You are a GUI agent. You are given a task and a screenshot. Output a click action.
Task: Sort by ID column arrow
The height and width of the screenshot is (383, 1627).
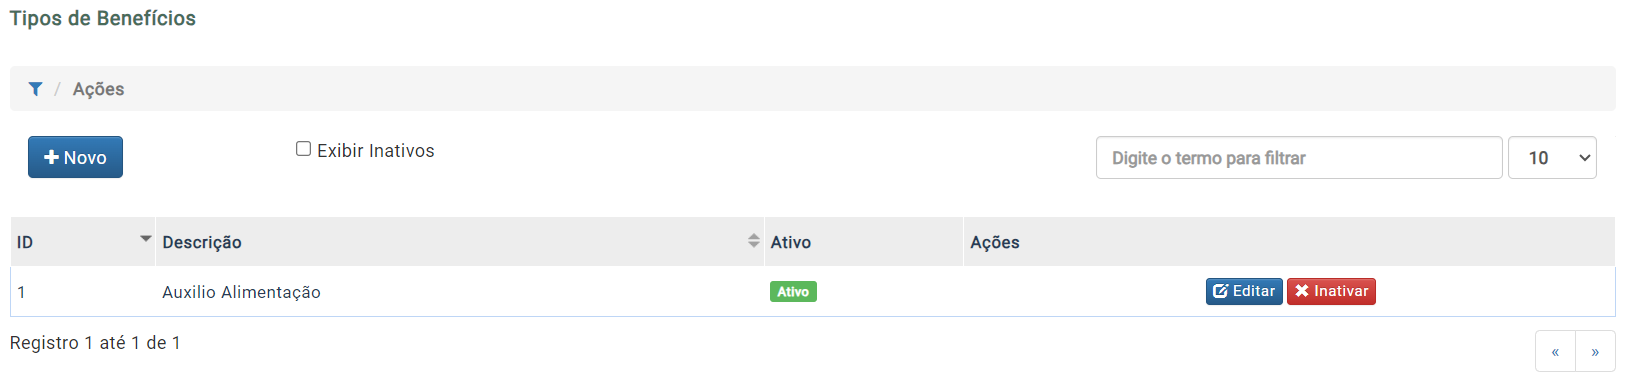coord(146,238)
